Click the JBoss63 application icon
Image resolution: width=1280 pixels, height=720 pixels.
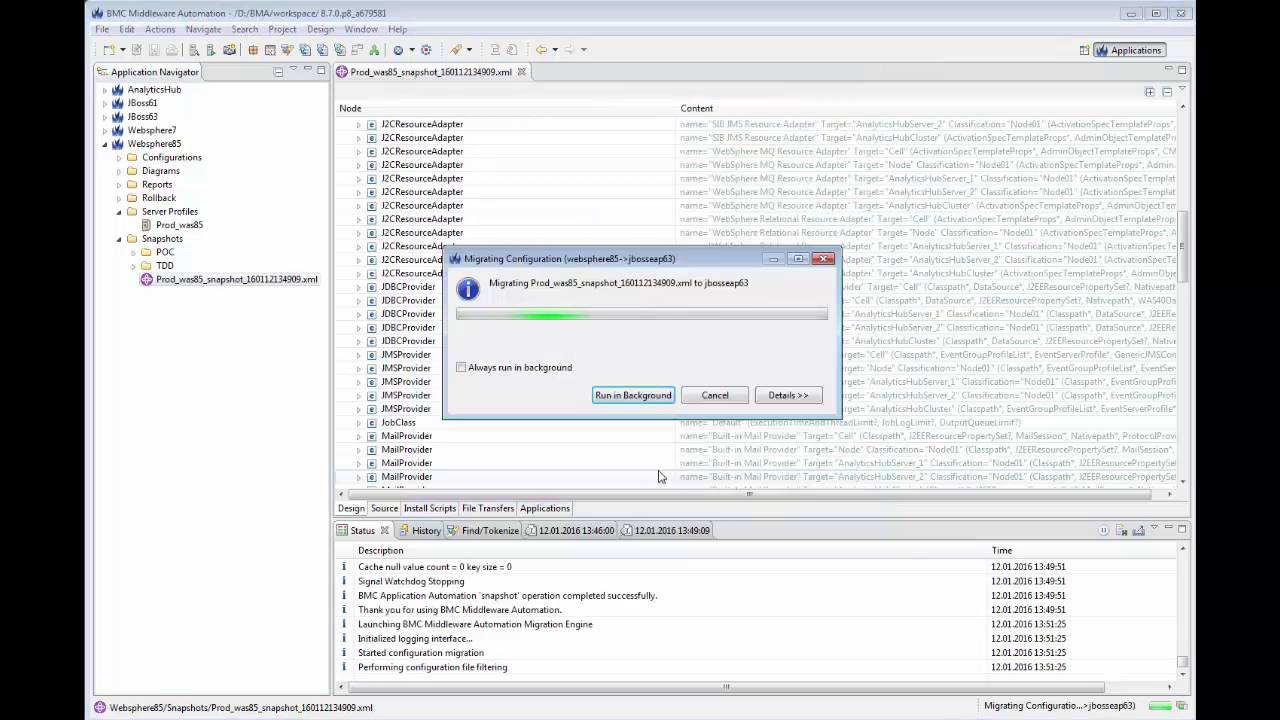click(117, 117)
